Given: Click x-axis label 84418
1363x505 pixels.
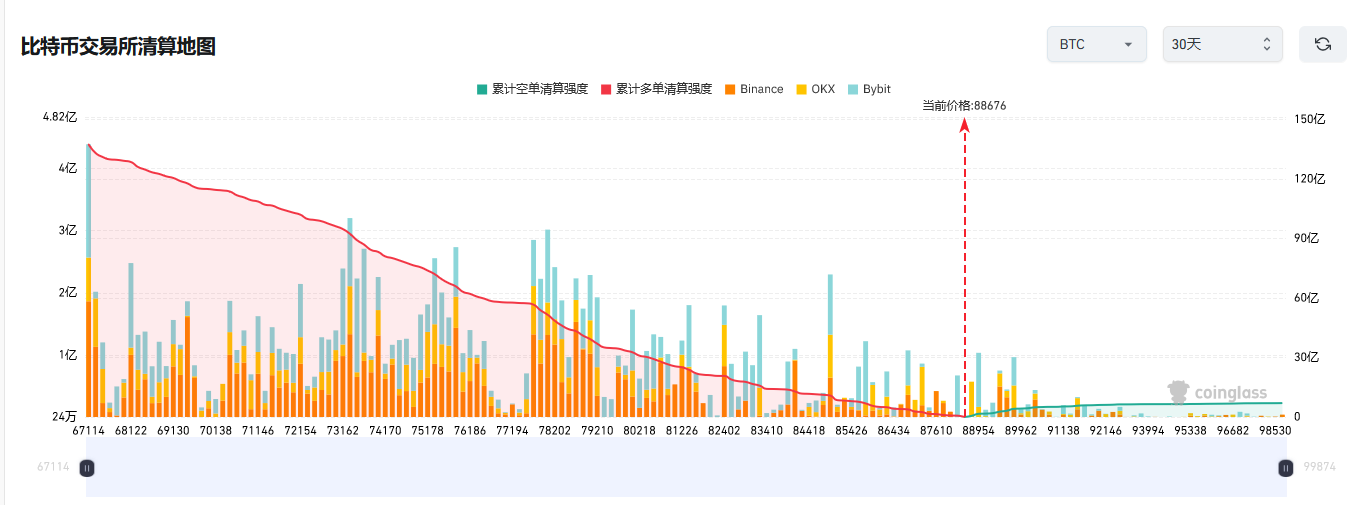Looking at the screenshot, I should coord(809,431).
